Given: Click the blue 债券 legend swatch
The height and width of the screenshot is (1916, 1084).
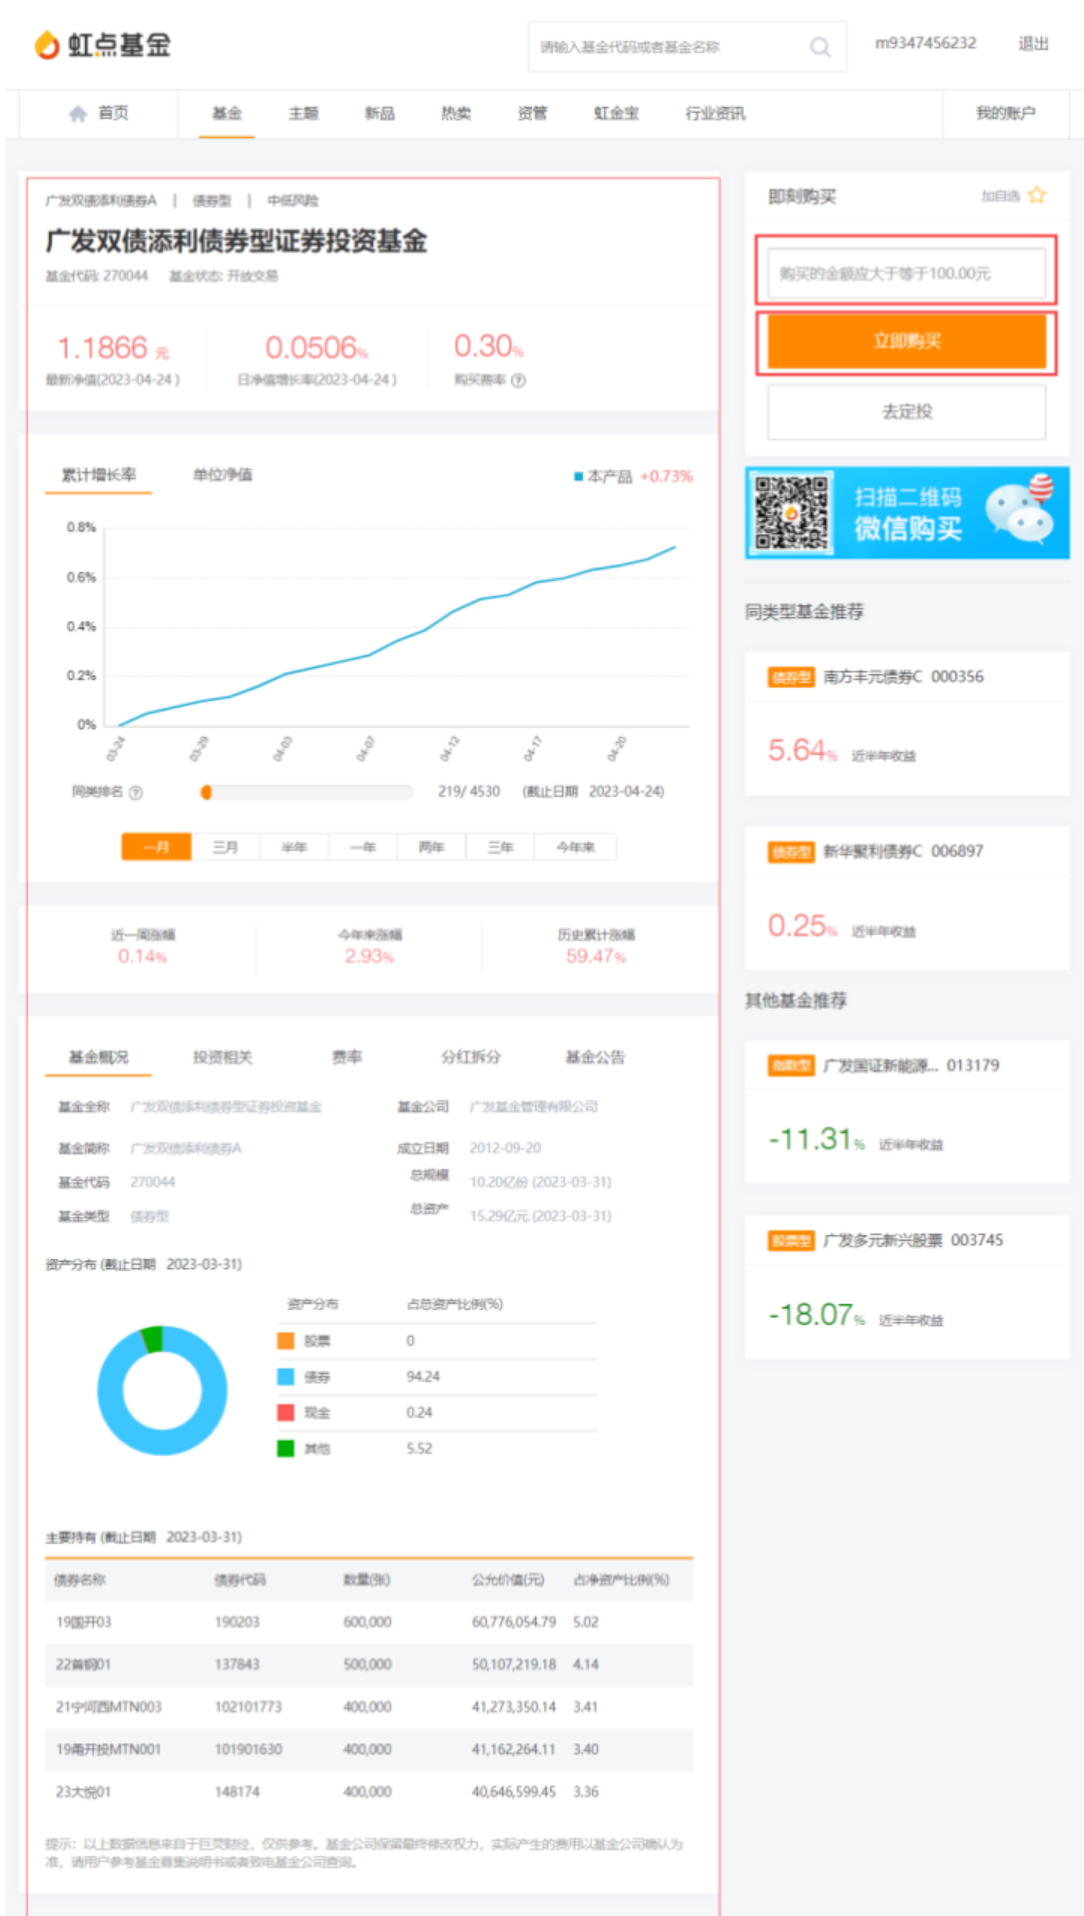Looking at the screenshot, I should click(x=286, y=1377).
